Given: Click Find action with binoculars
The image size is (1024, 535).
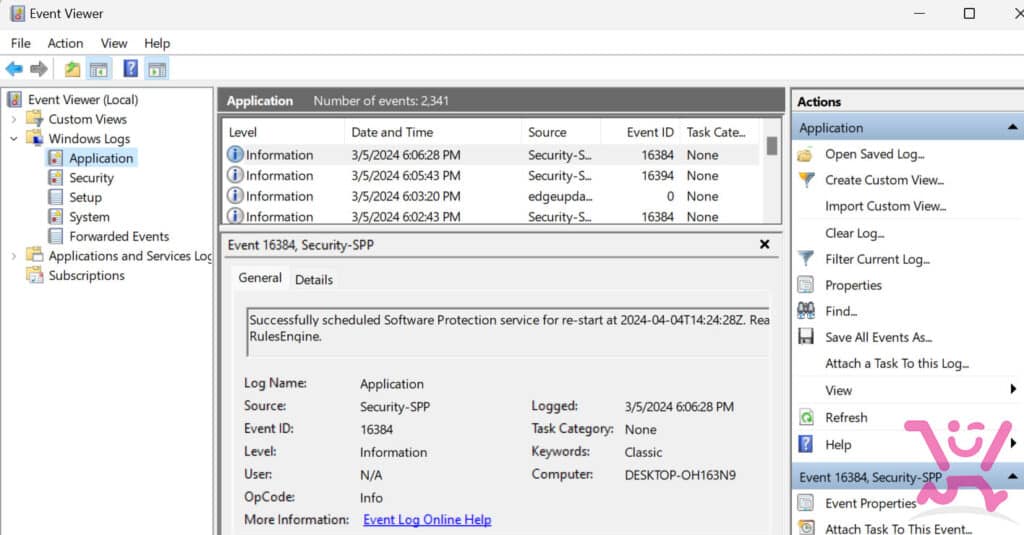Looking at the screenshot, I should point(840,312).
